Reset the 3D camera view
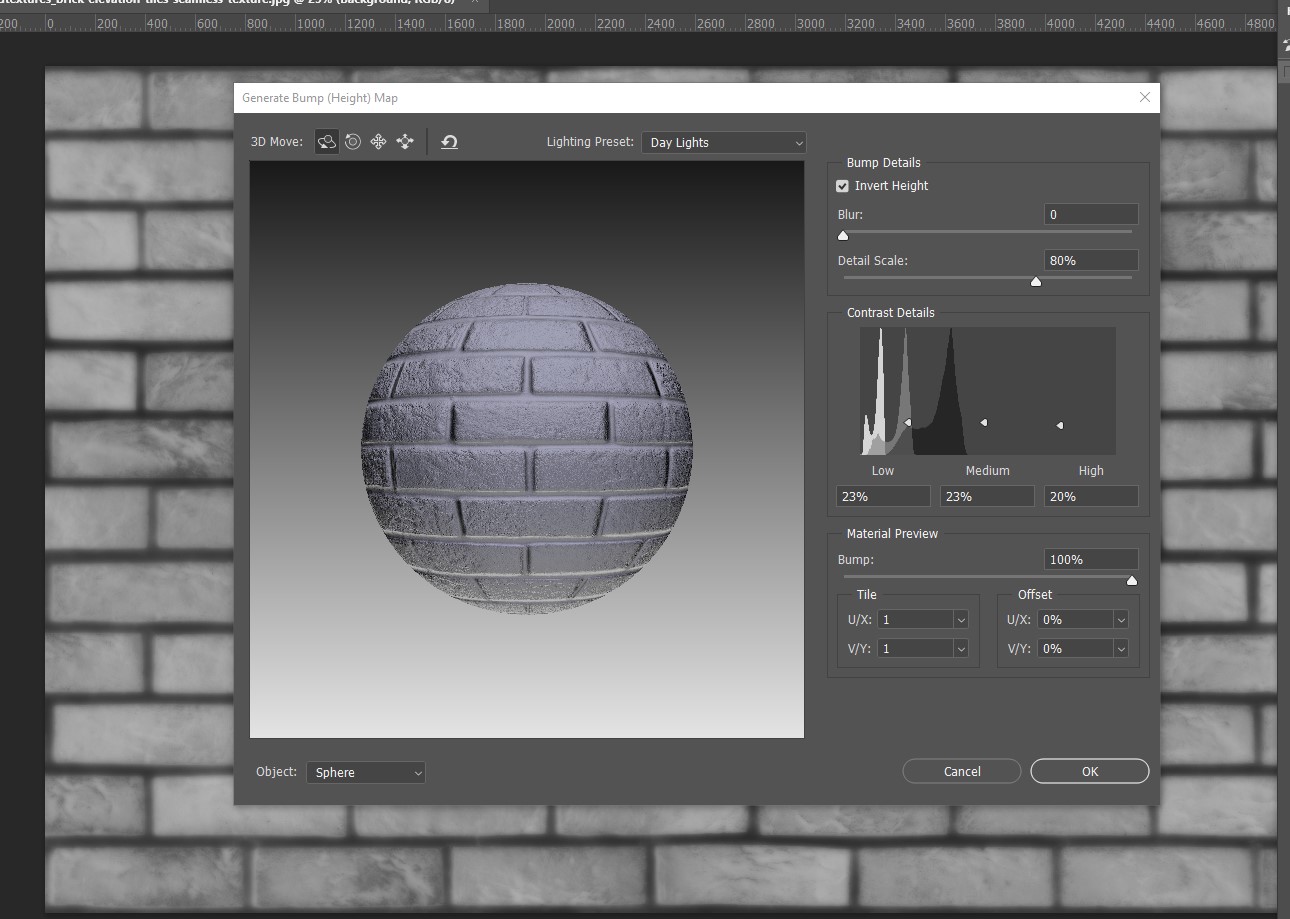This screenshot has height=919, width=1290. point(449,142)
